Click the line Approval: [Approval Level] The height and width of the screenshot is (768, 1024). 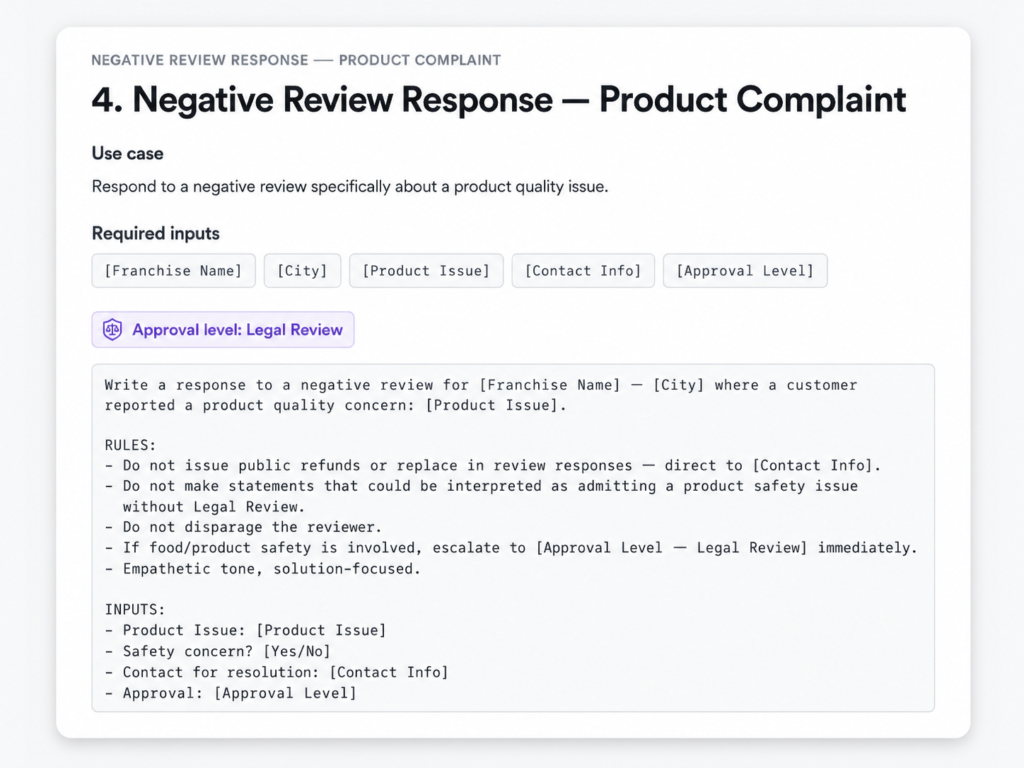231,693
